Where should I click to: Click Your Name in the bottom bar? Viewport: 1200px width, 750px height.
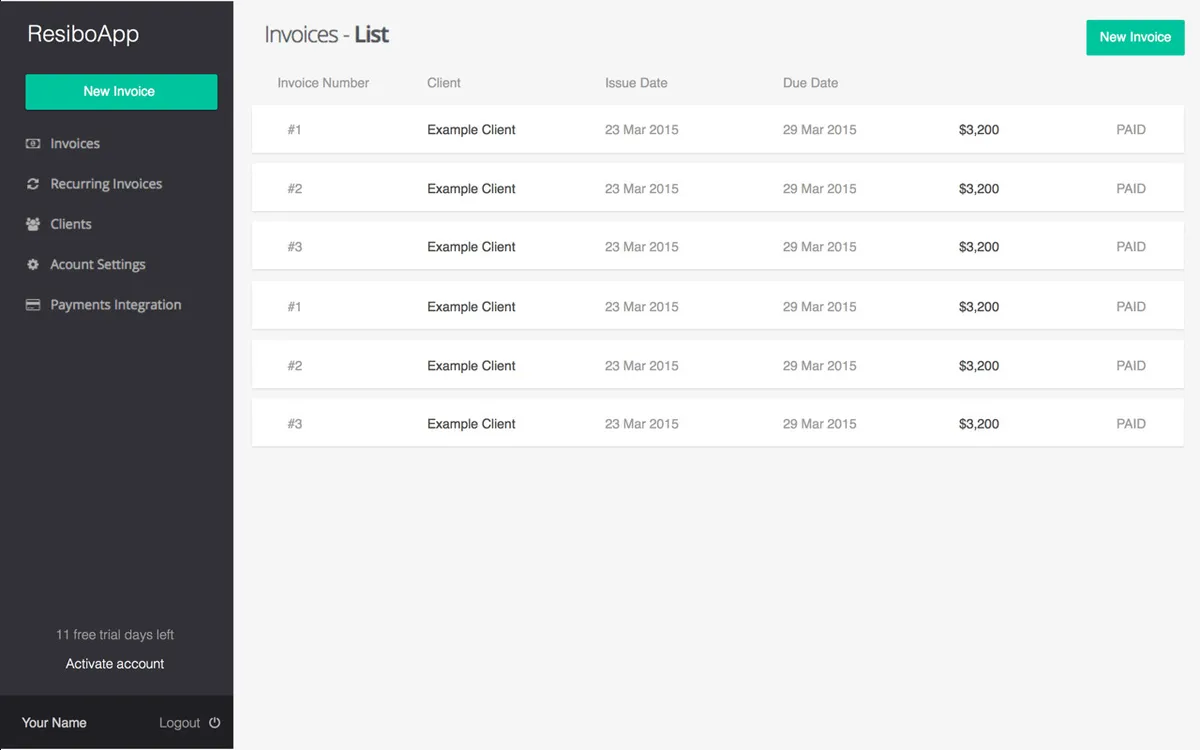pos(54,722)
